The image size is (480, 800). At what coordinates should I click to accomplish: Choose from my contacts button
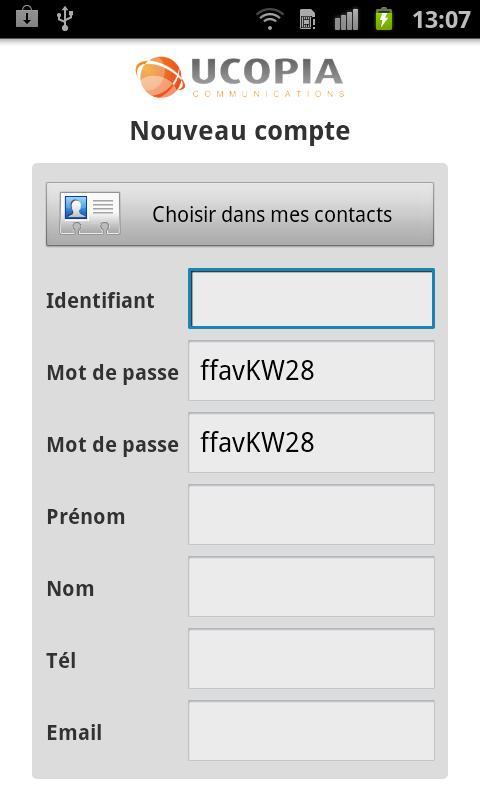click(x=240, y=214)
